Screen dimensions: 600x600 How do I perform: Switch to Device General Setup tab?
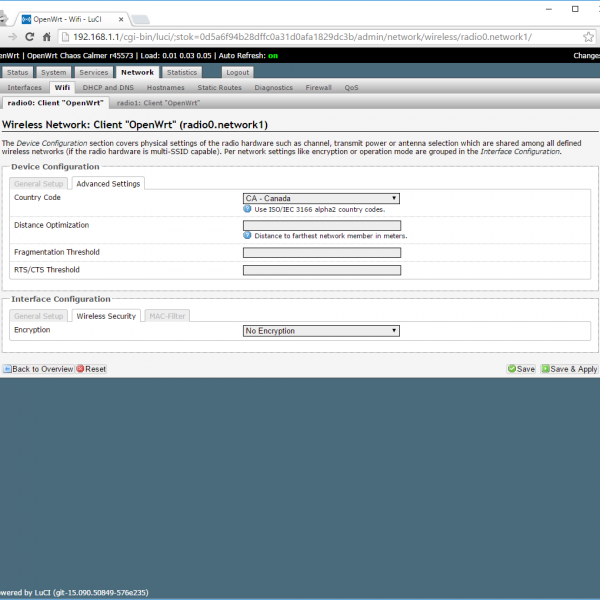click(x=40, y=184)
